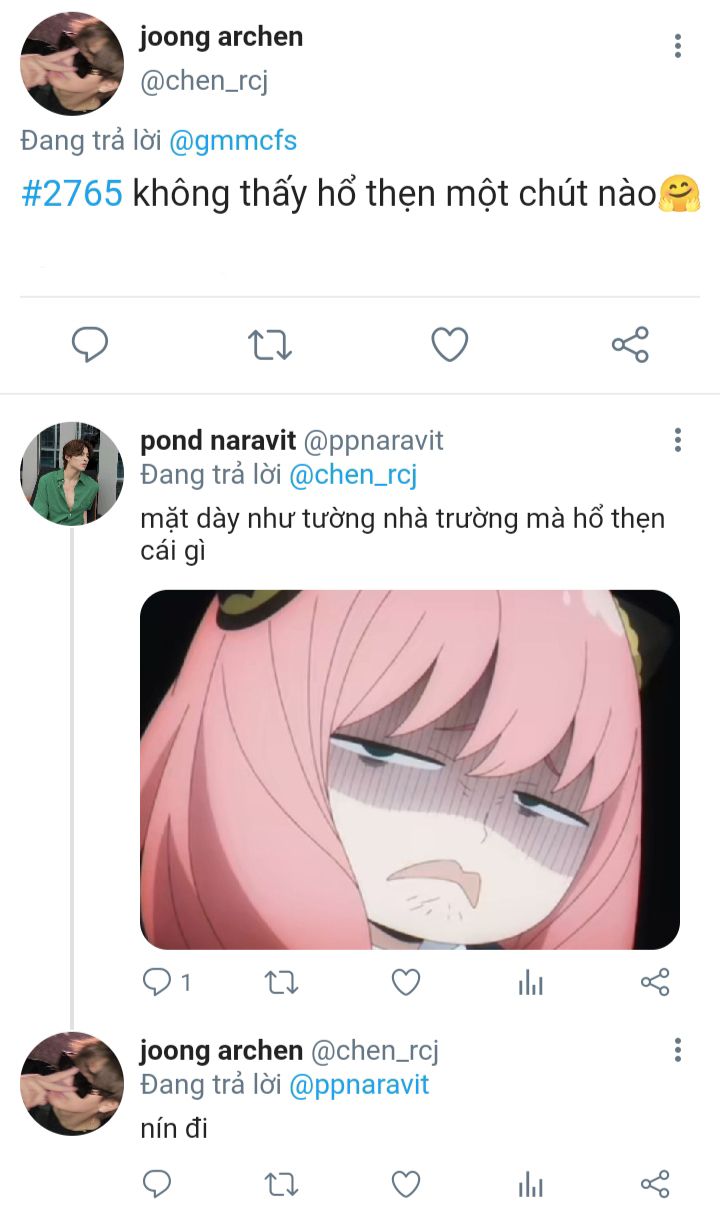
Task: Share pond naravit's reply
Action: (654, 983)
